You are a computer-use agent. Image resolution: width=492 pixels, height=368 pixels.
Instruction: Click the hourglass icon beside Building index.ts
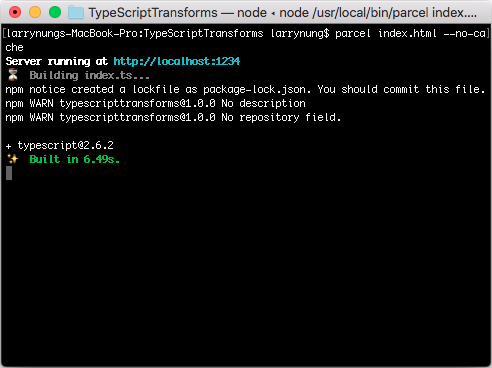(13, 75)
